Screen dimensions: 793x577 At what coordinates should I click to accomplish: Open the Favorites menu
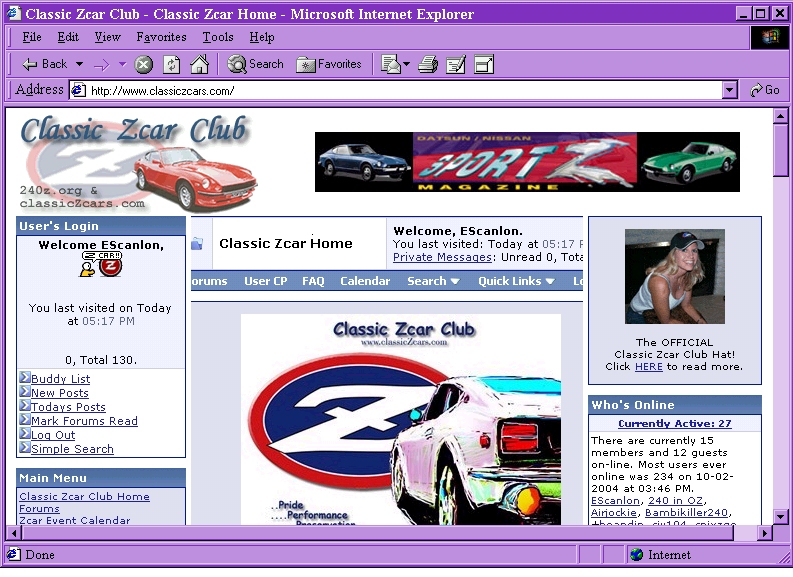161,37
